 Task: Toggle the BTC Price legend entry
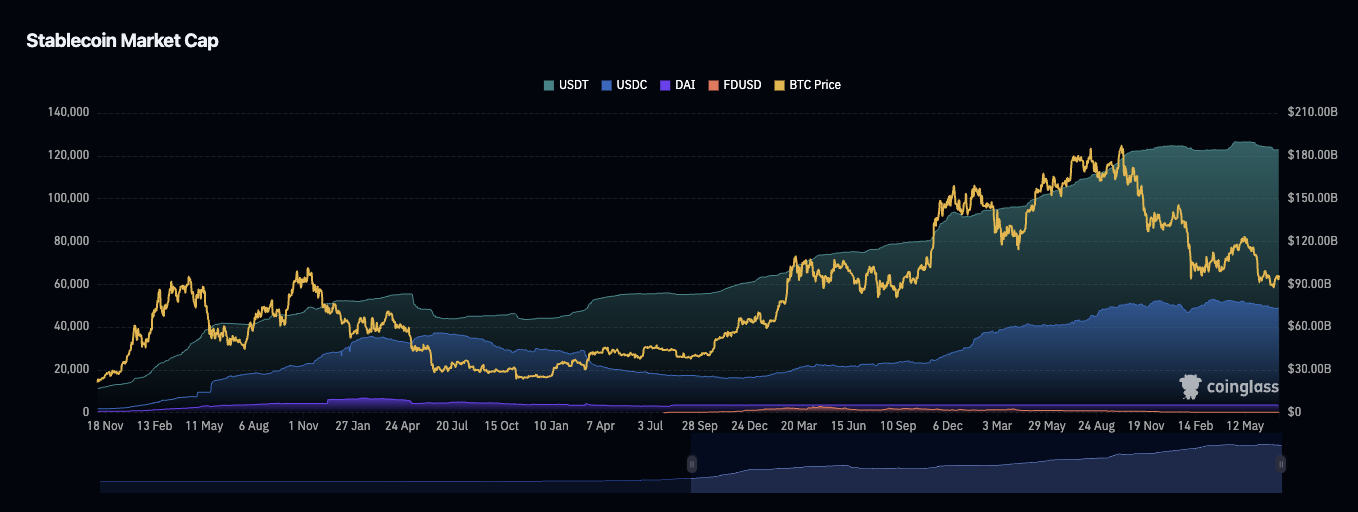(808, 85)
